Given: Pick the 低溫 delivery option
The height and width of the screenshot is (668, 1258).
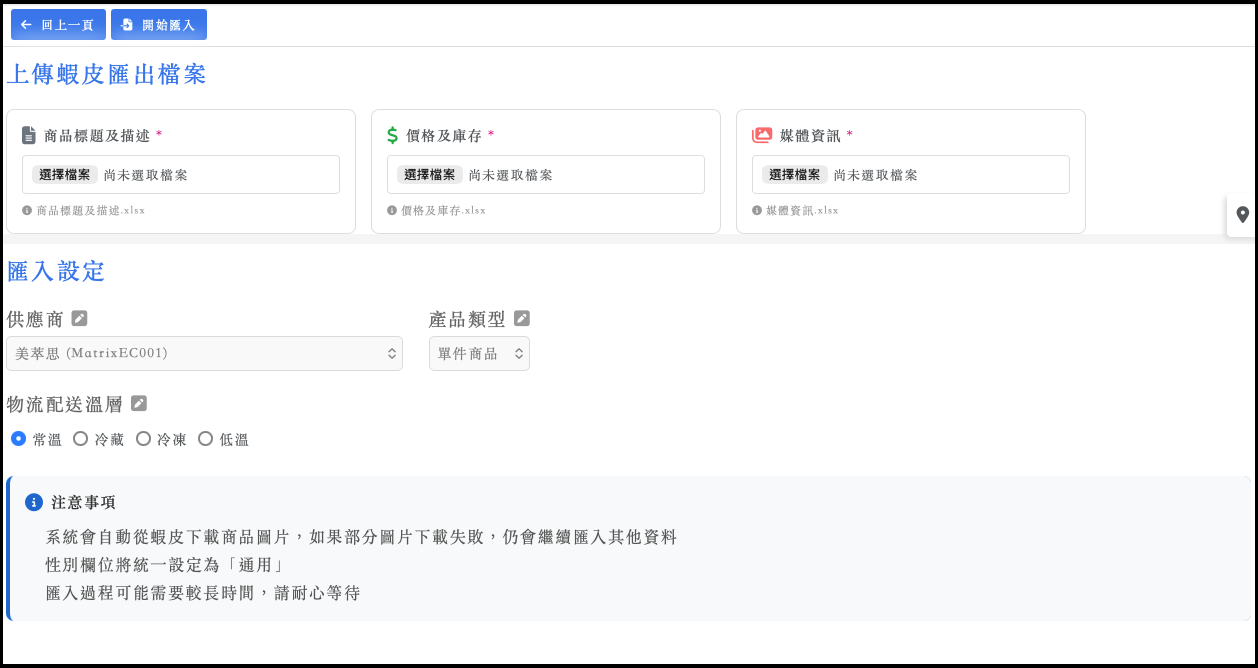Looking at the screenshot, I should pyautogui.click(x=205, y=438).
